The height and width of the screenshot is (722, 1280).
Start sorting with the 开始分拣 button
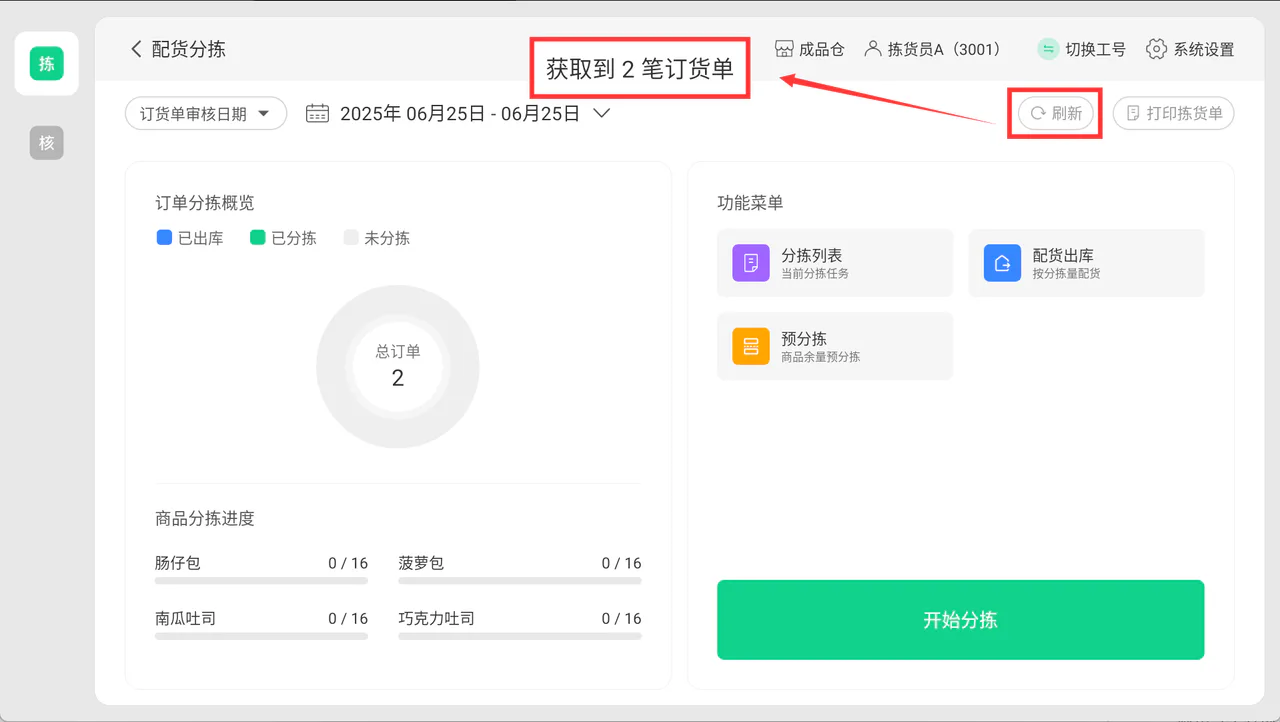click(x=960, y=620)
